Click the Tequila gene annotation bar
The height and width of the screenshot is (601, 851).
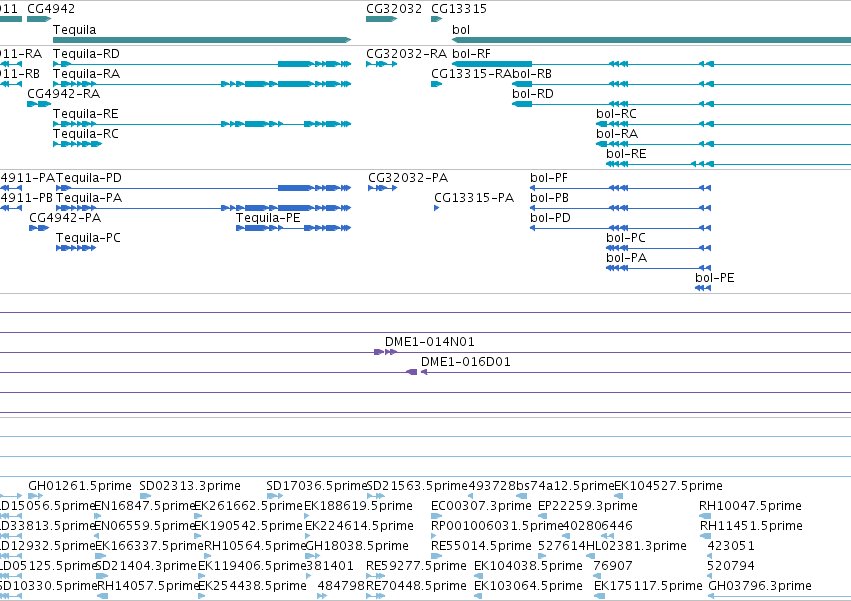pos(202,40)
